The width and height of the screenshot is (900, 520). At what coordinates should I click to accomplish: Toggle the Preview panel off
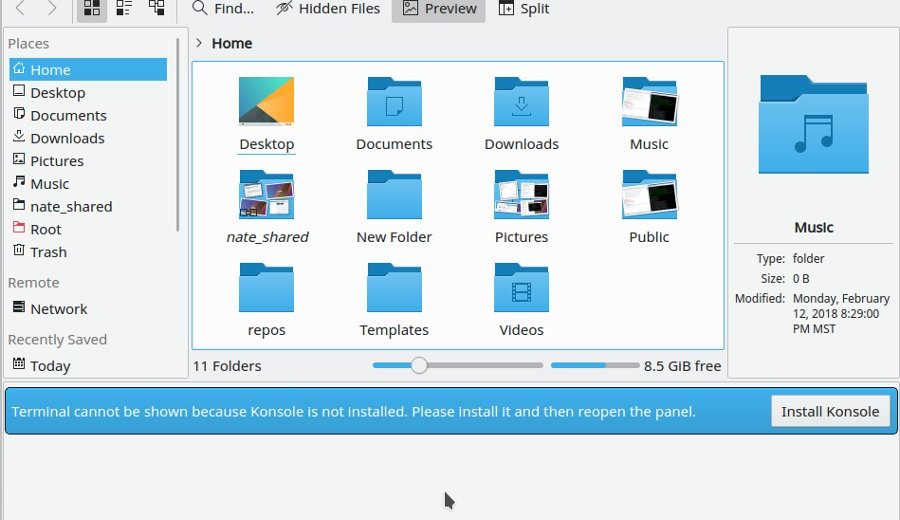439,9
